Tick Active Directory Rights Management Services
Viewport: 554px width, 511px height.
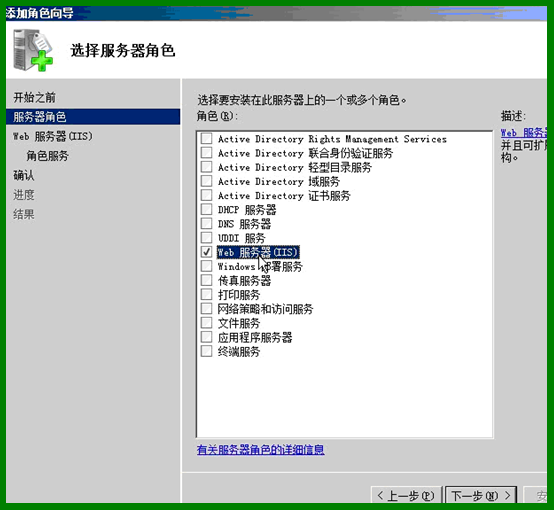coord(206,139)
